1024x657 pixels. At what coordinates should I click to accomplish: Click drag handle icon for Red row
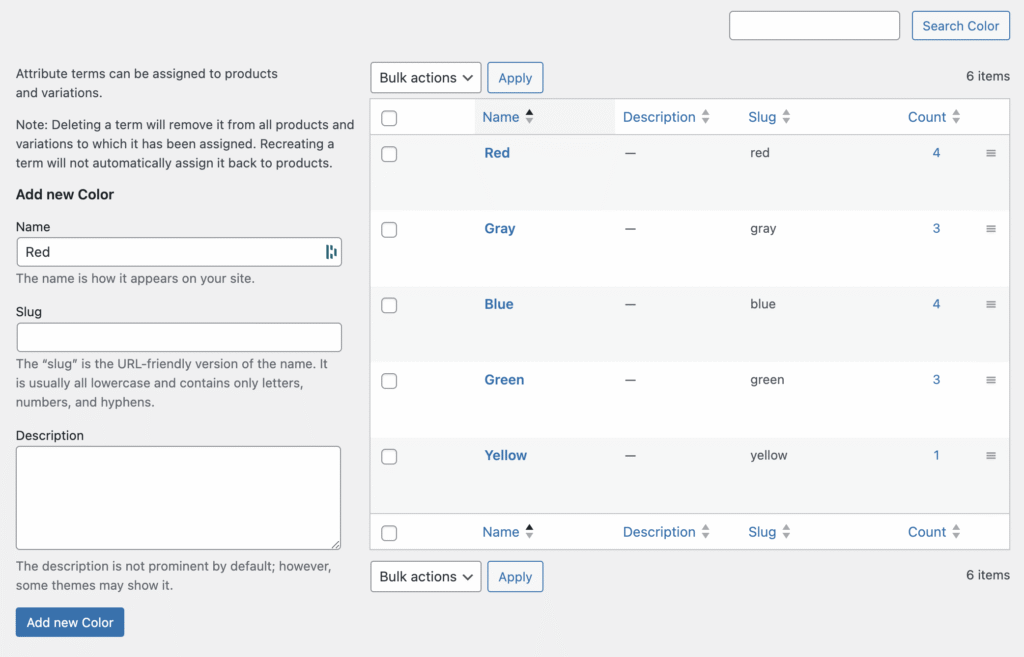click(990, 153)
